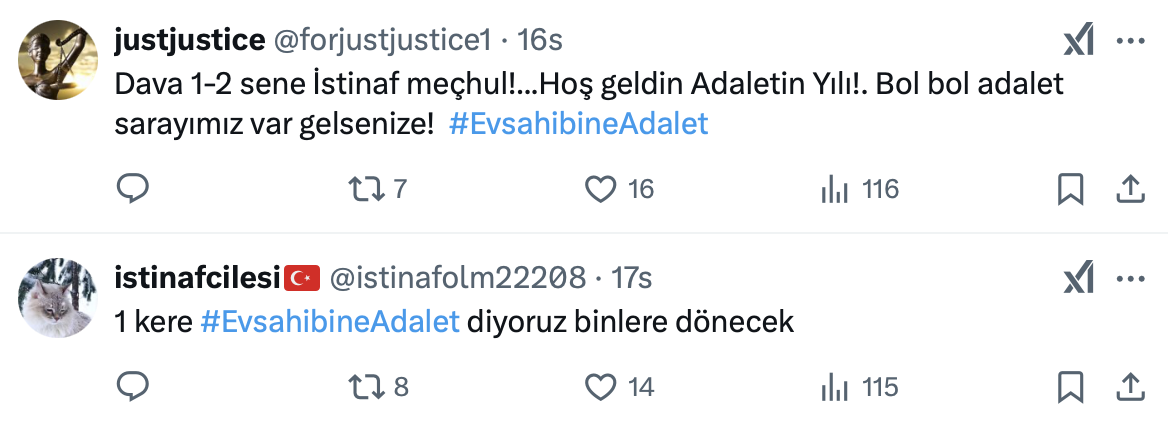
Task: Retweet the istinafcilesi post
Action: (x=362, y=386)
